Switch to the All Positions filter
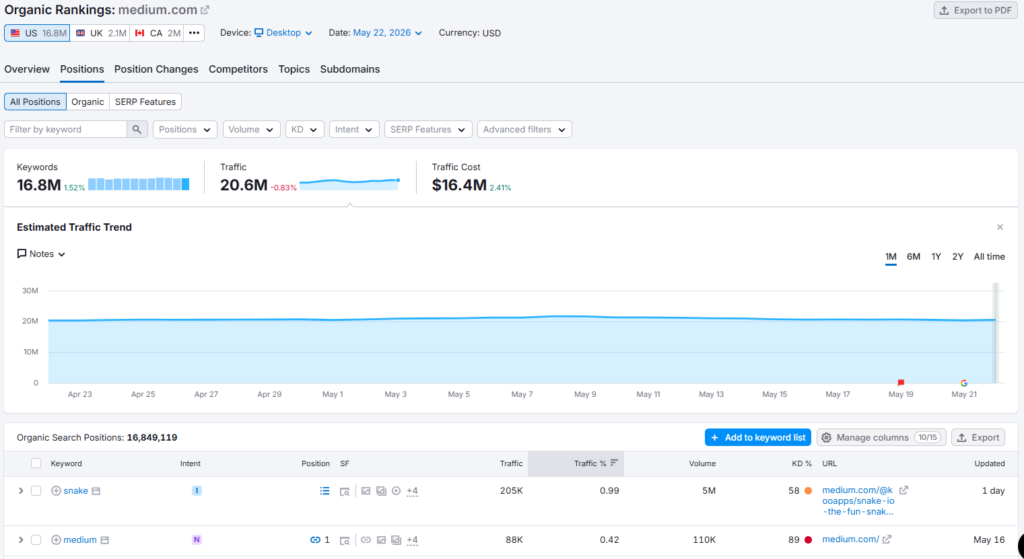1024x559 pixels. [x=35, y=102]
